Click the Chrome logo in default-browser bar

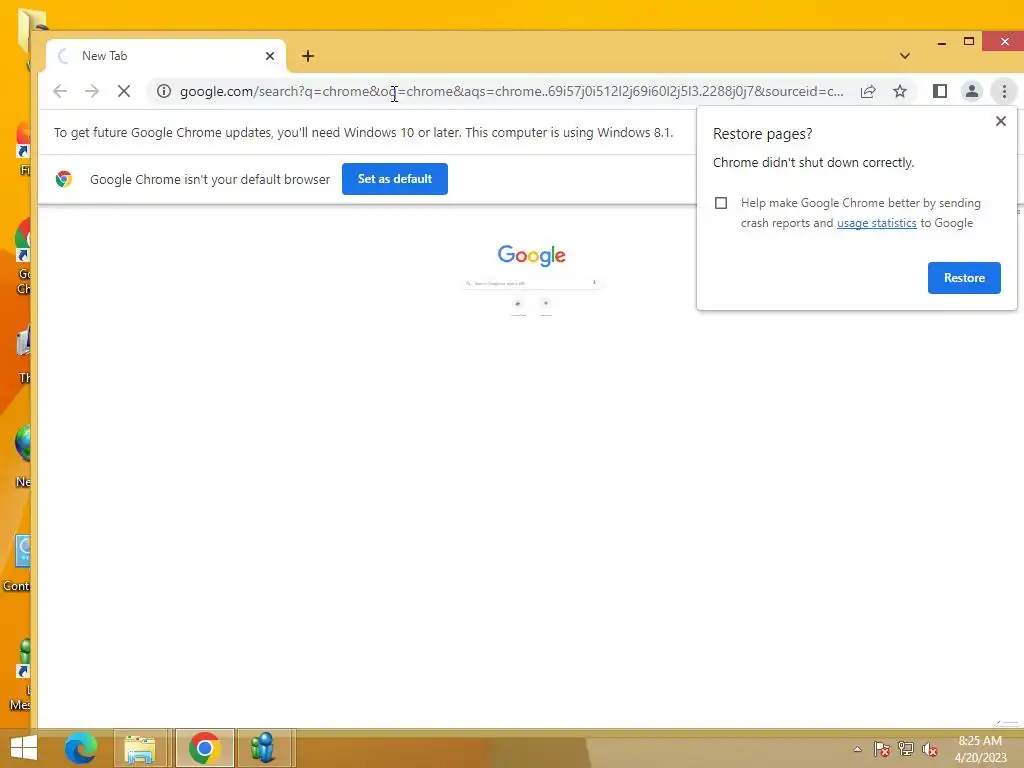tap(64, 179)
